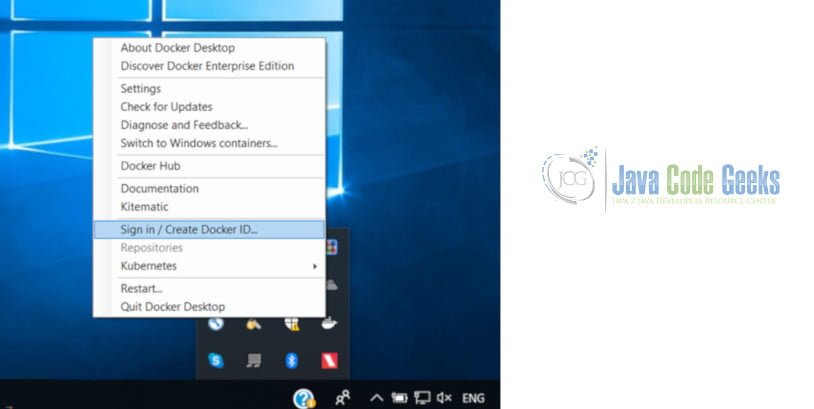Open the People taskbar icon
The height and width of the screenshot is (409, 814).
point(343,398)
